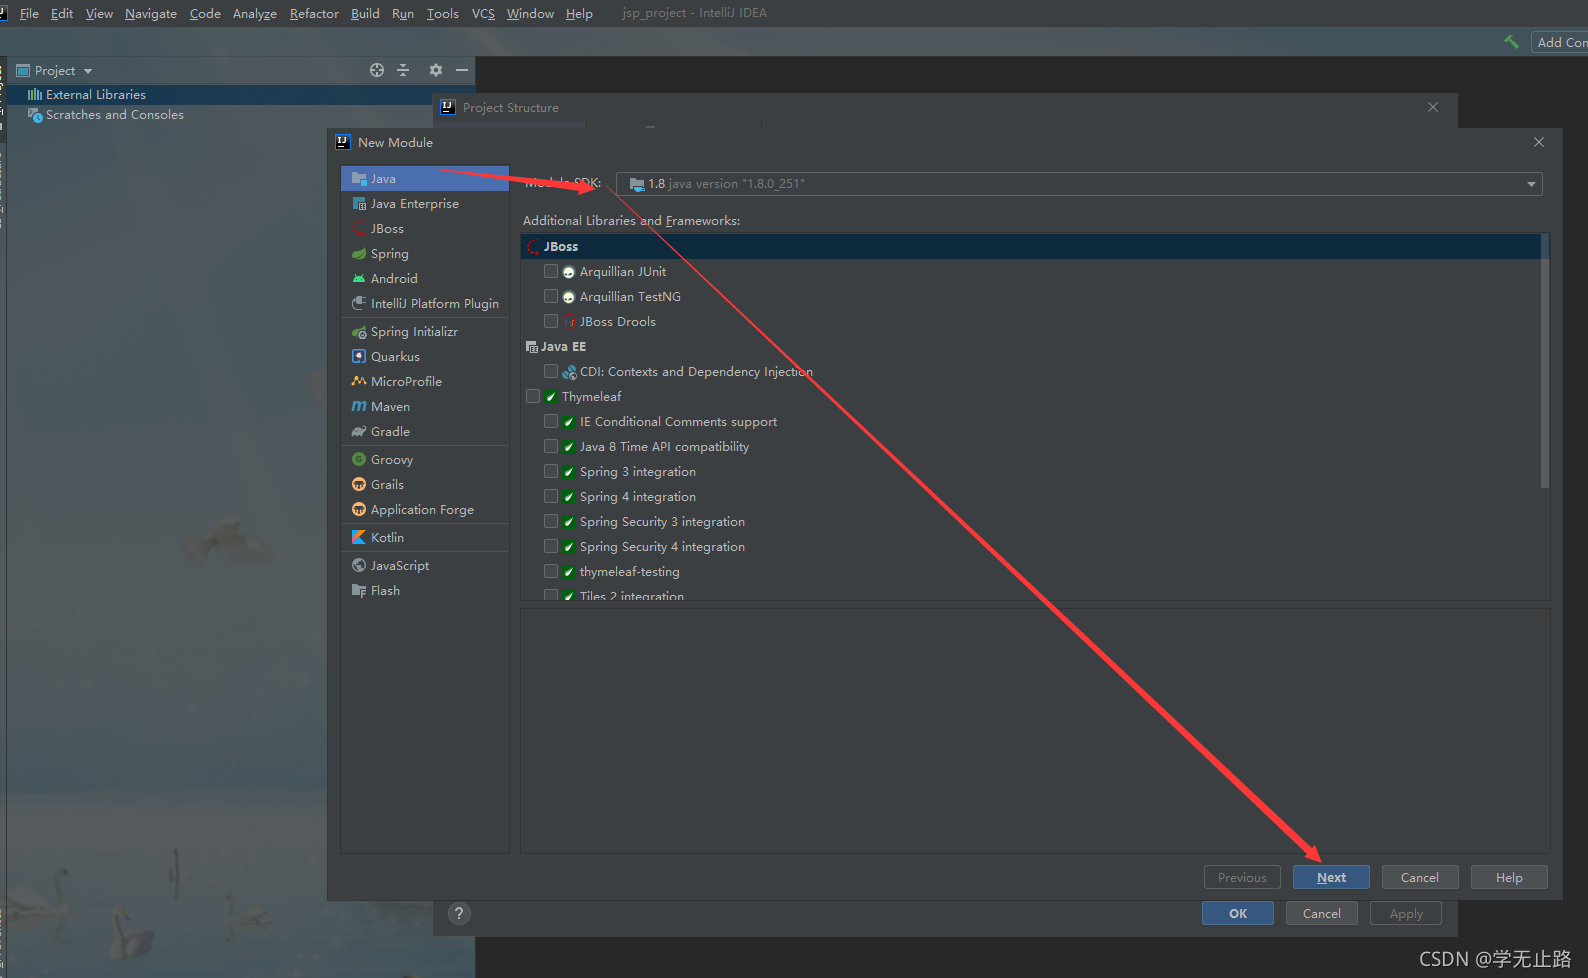1588x978 pixels.
Task: Select the Maven module icon
Action: [x=359, y=406]
